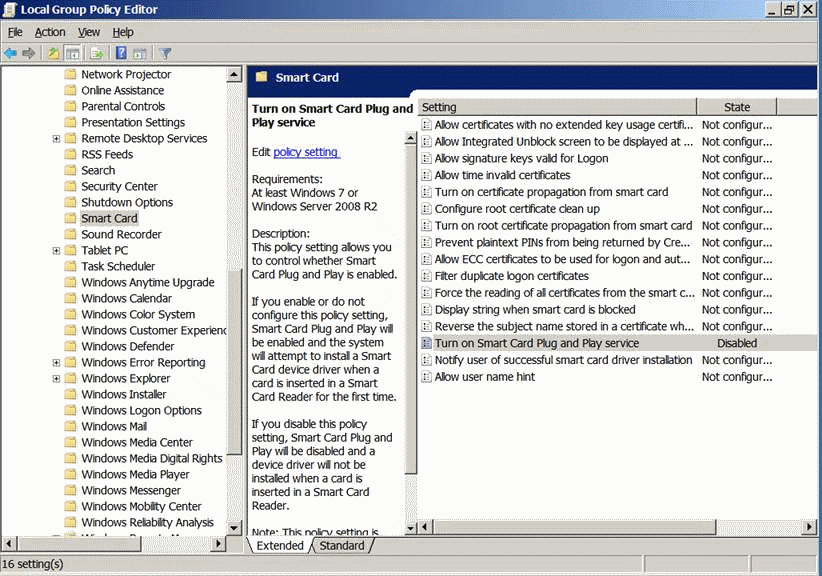Click policy icon beside Allow time invalid certificates
Image resolution: width=822 pixels, height=576 pixels.
click(x=427, y=175)
